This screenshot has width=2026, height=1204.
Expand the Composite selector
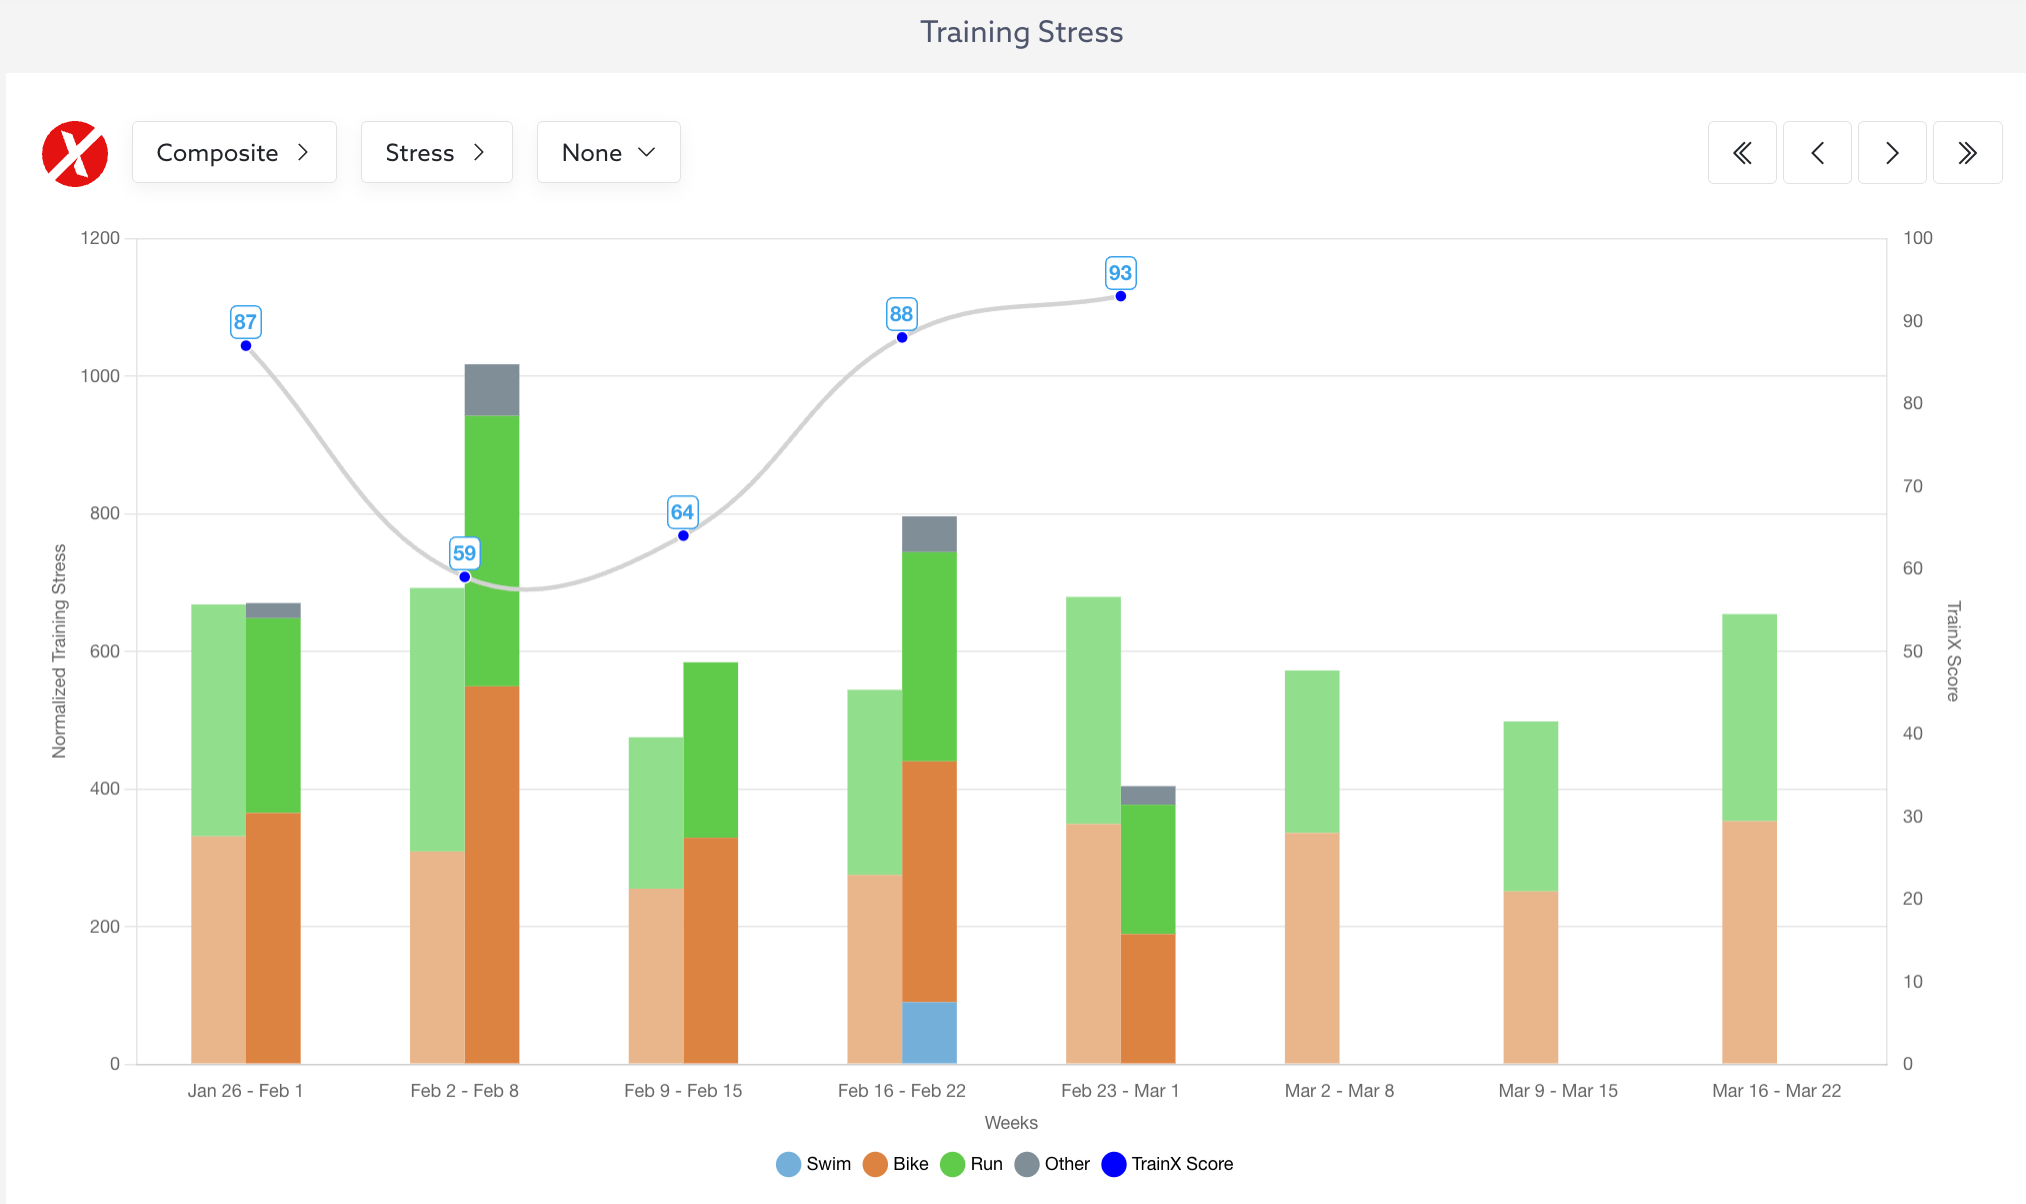[x=233, y=153]
